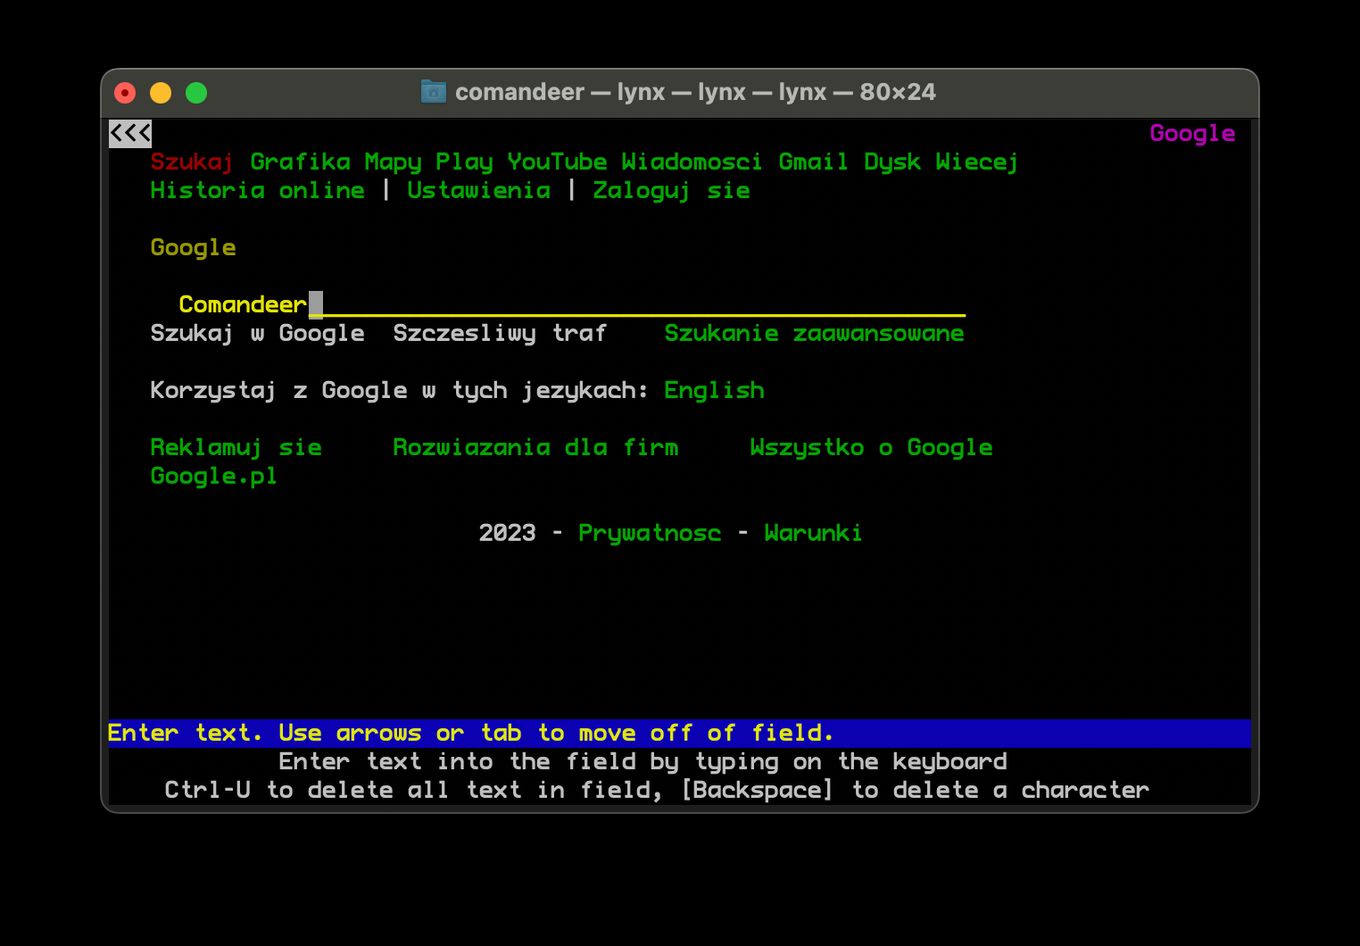Expand the Wiecej menu link
1360x946 pixels.
coord(977,162)
